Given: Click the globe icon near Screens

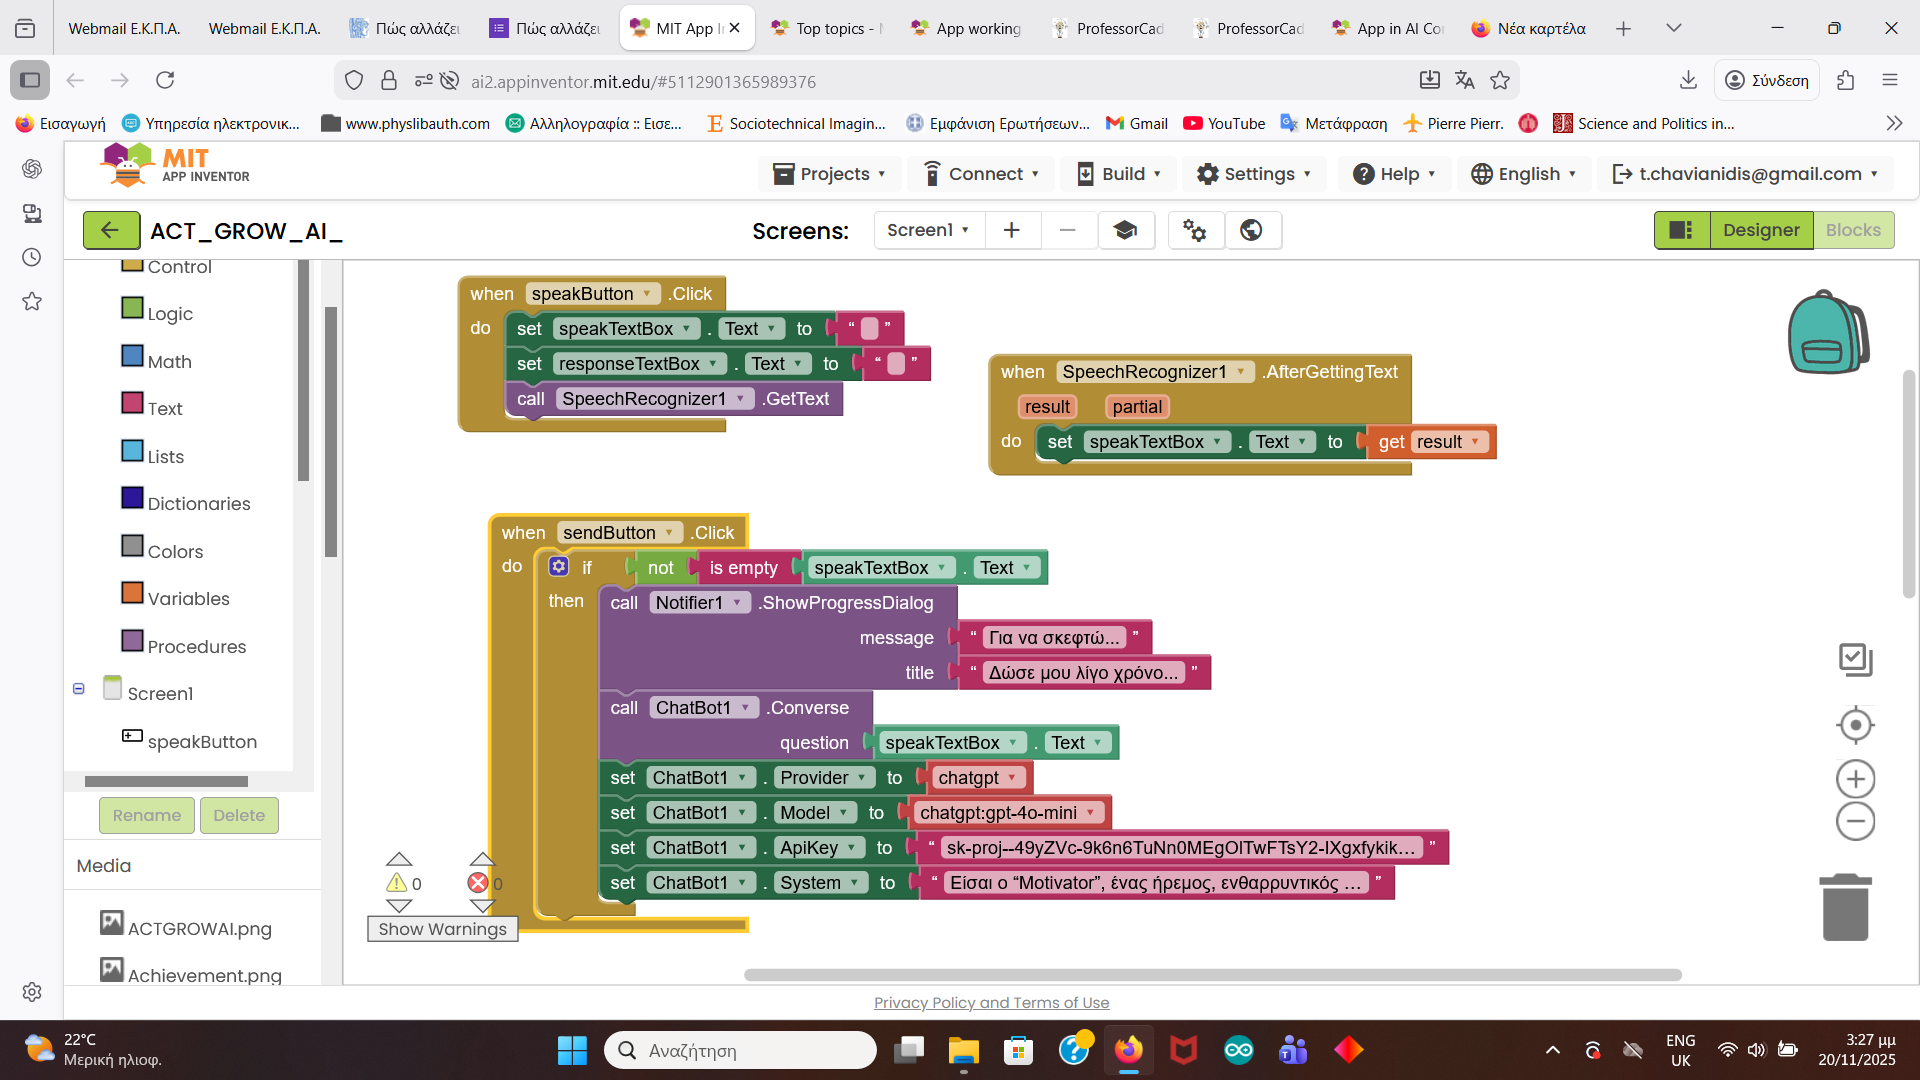Looking at the screenshot, I should click(1251, 231).
